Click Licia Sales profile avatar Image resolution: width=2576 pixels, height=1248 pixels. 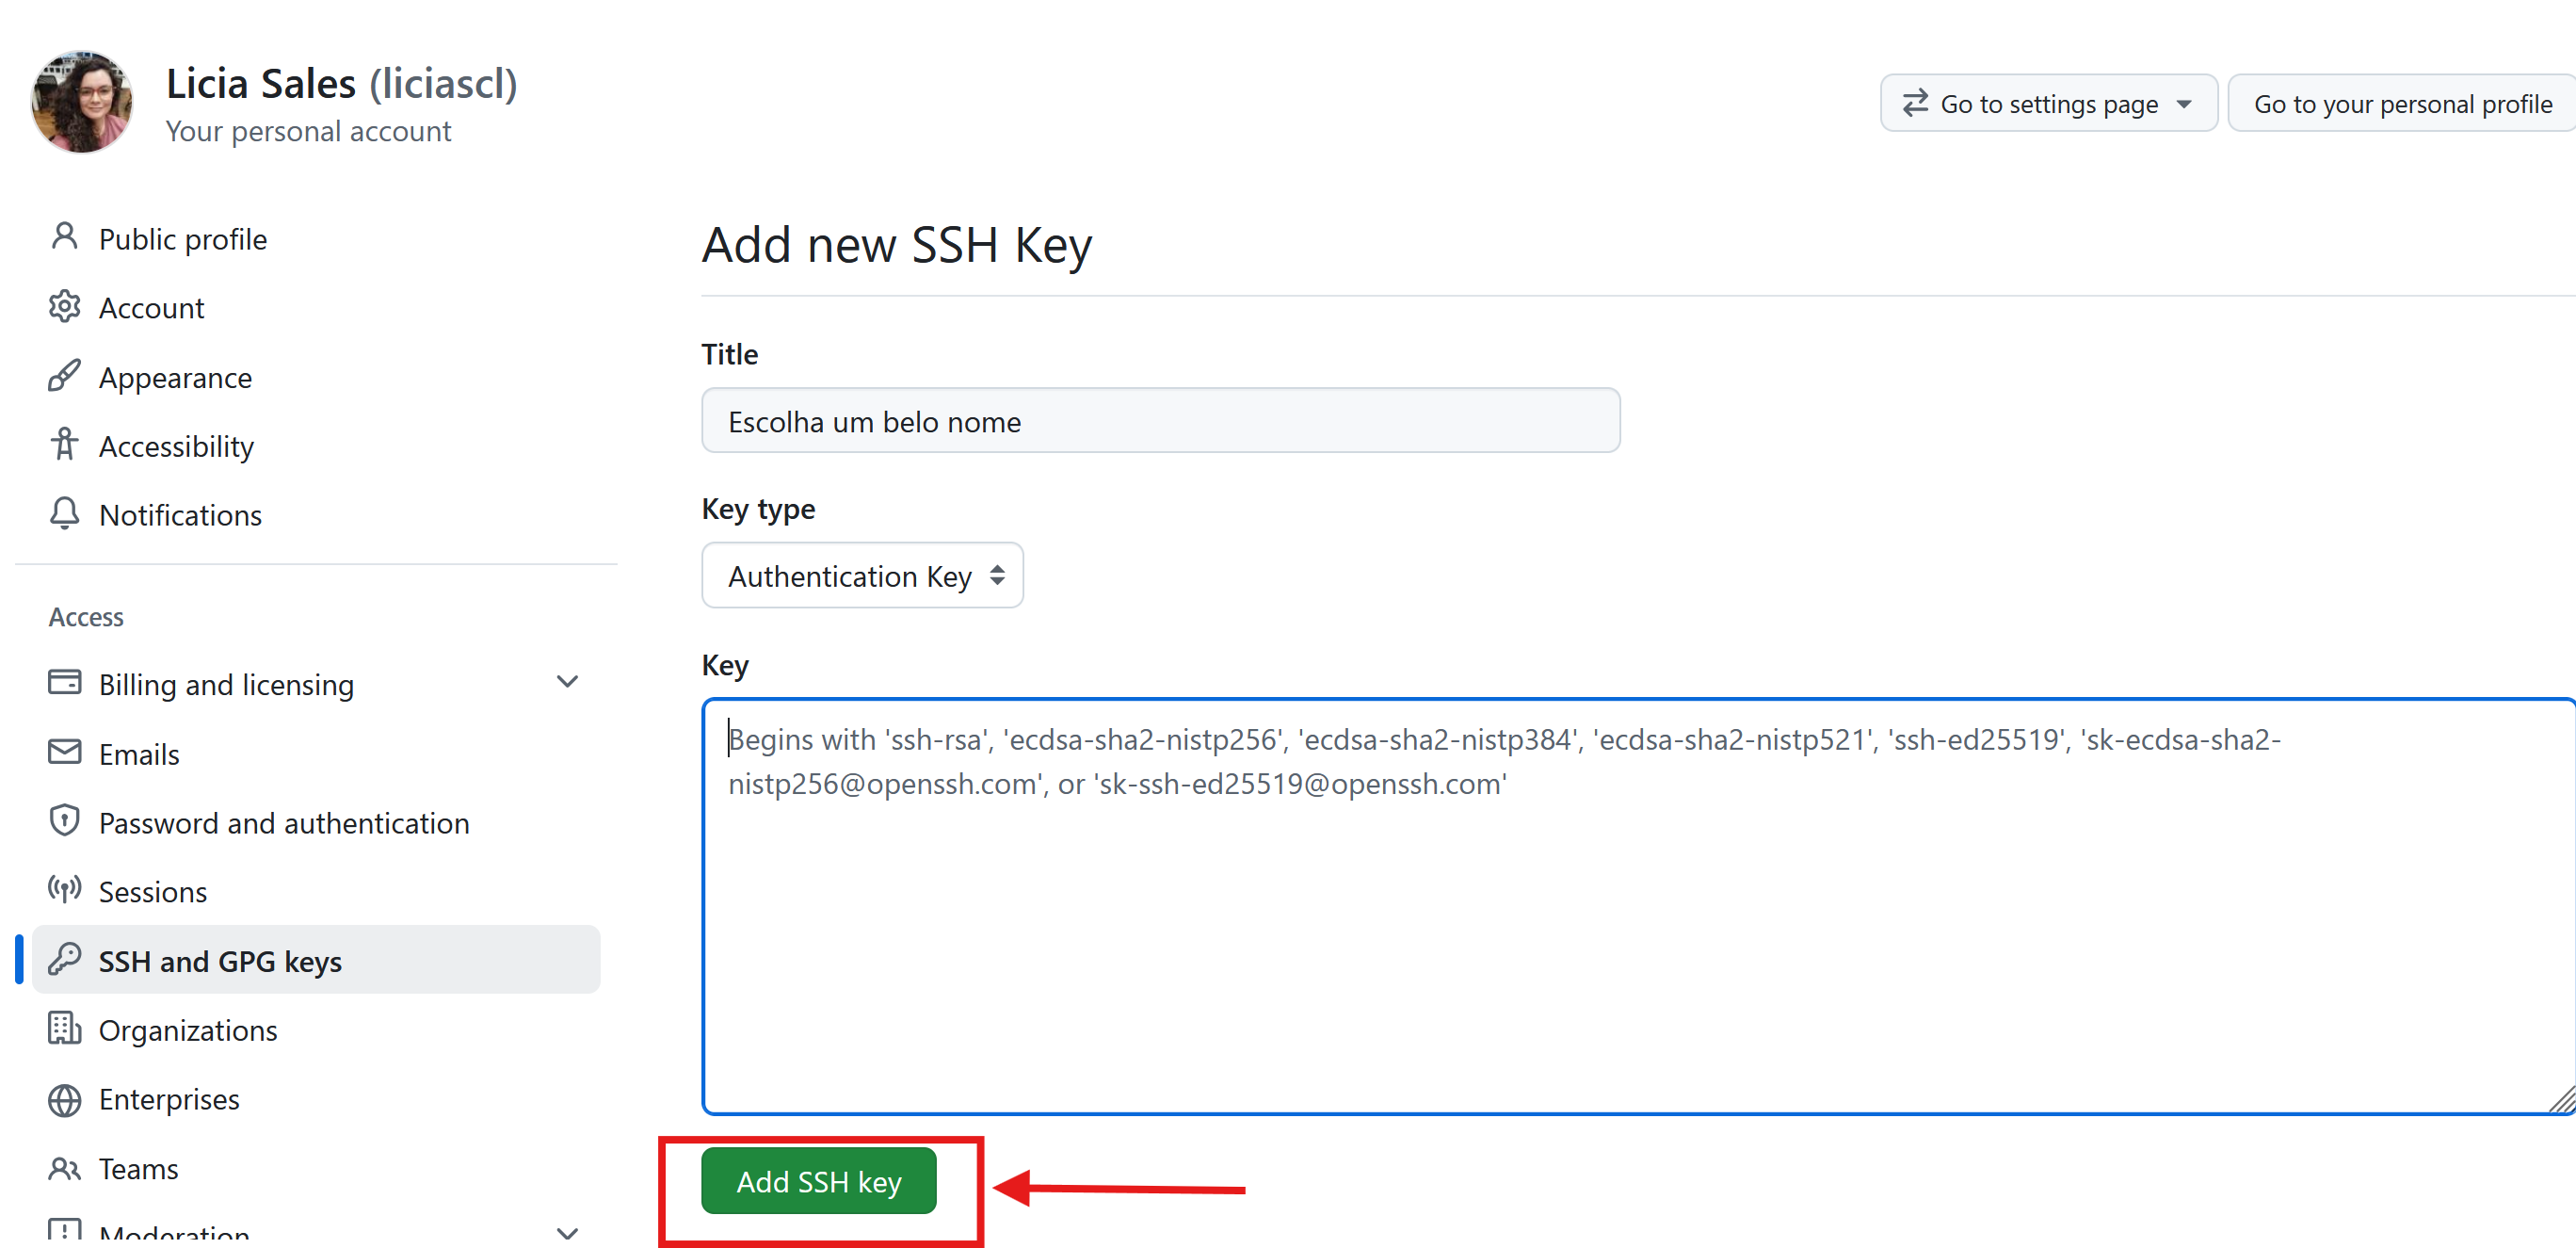point(82,102)
